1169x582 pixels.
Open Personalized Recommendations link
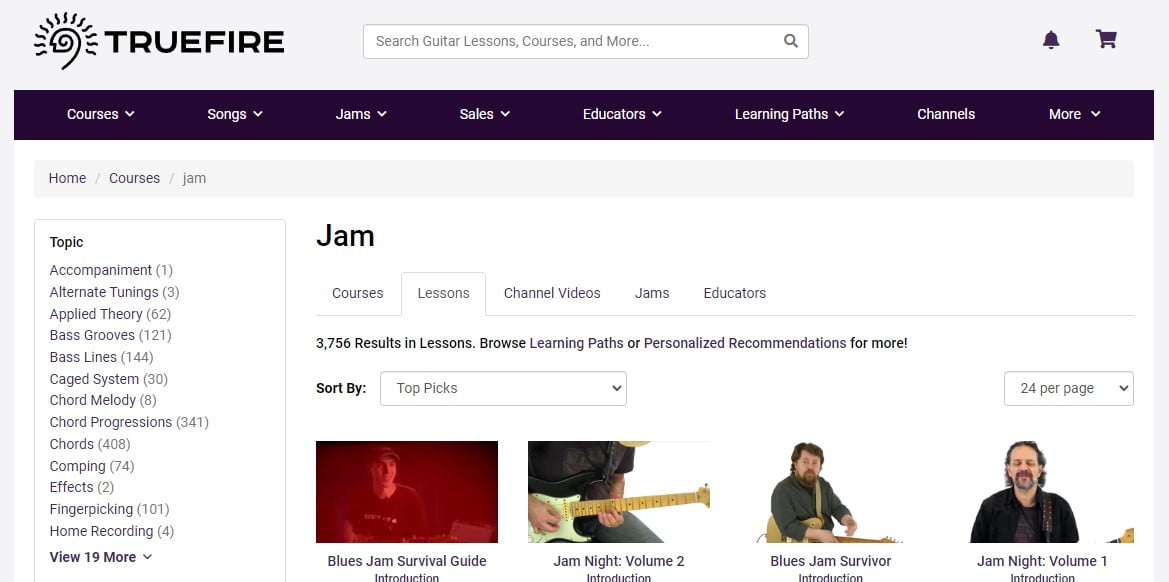coord(745,344)
